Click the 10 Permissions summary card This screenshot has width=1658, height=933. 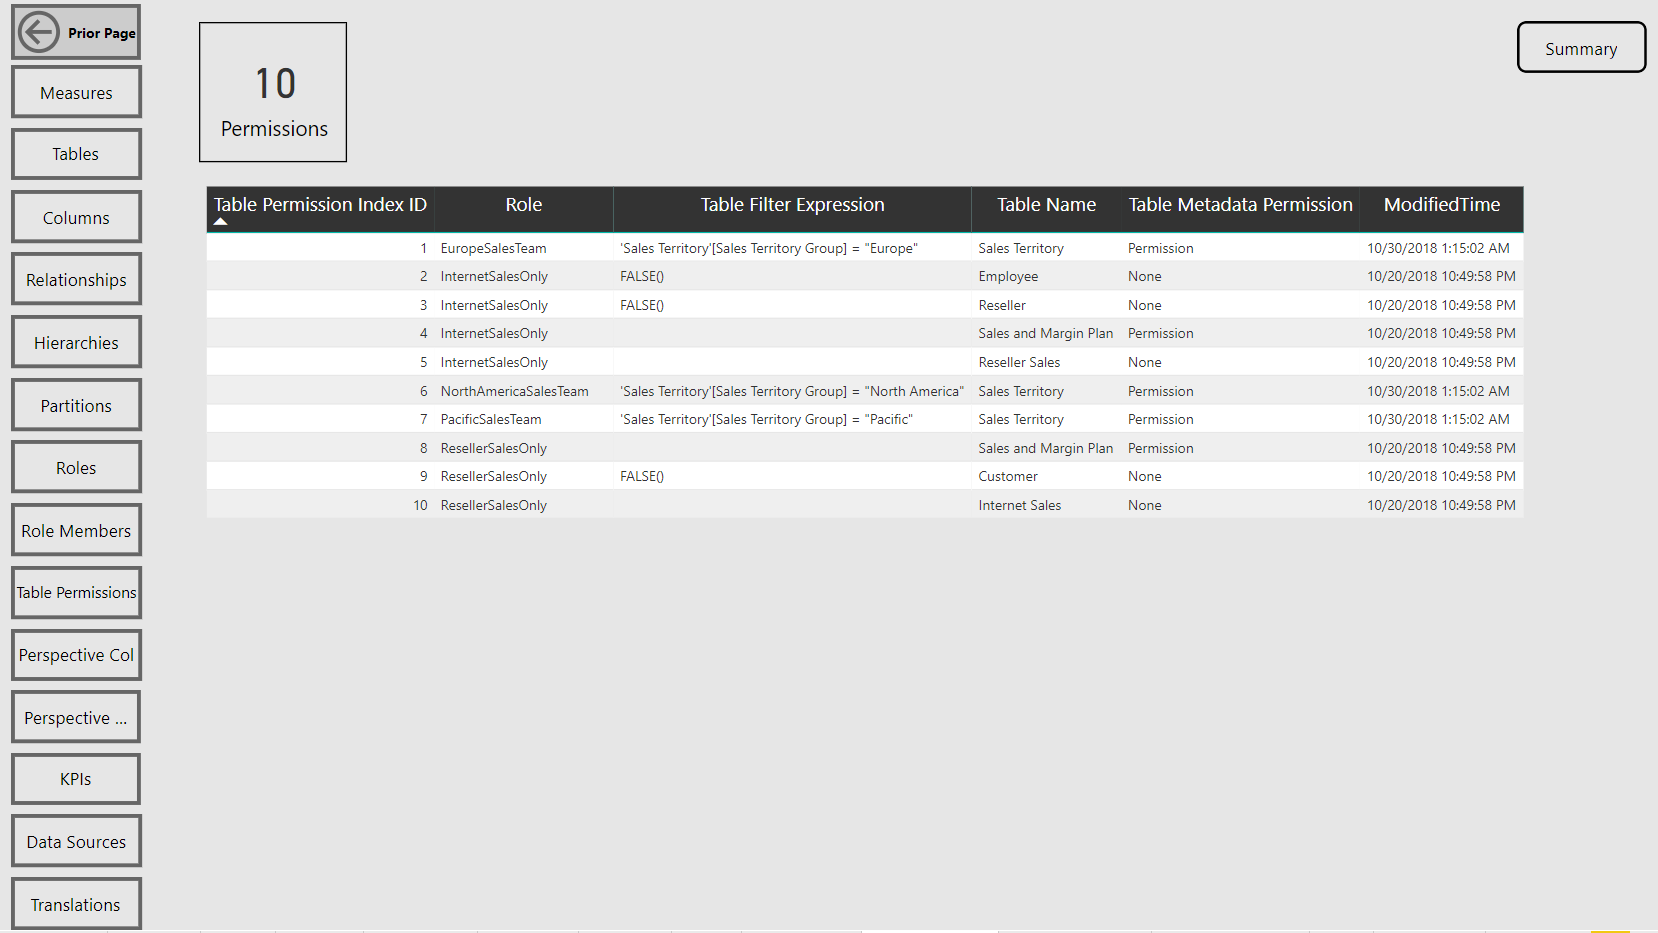[x=272, y=92]
